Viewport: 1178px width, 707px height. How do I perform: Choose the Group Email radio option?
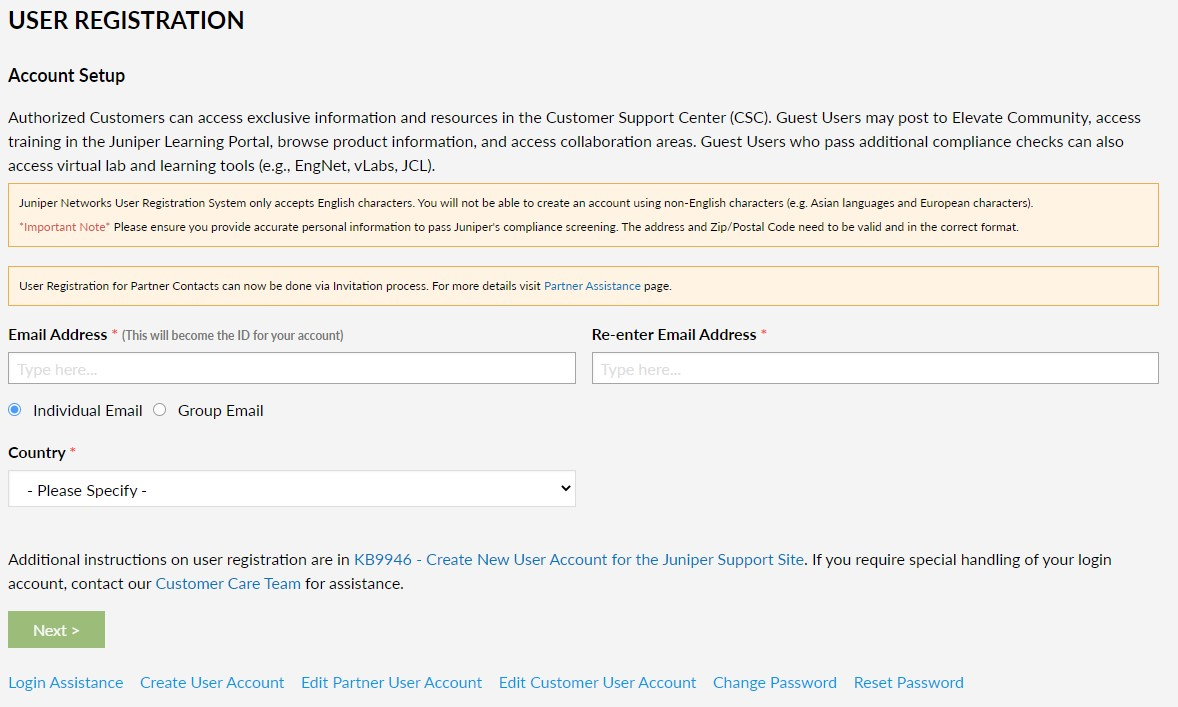pyautogui.click(x=160, y=410)
